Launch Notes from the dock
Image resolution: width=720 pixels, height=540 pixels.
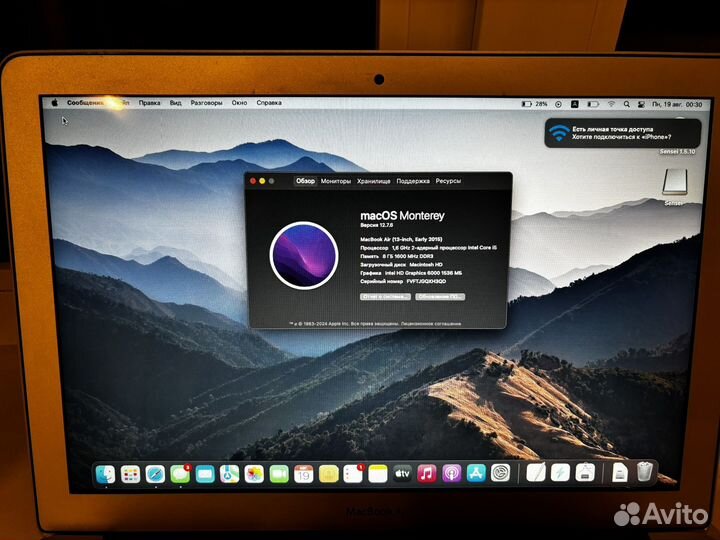pos(377,474)
